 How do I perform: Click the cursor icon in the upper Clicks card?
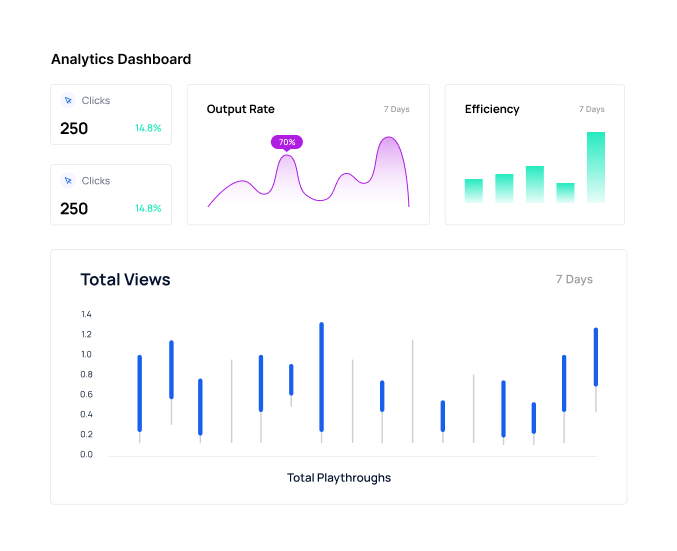click(x=68, y=100)
